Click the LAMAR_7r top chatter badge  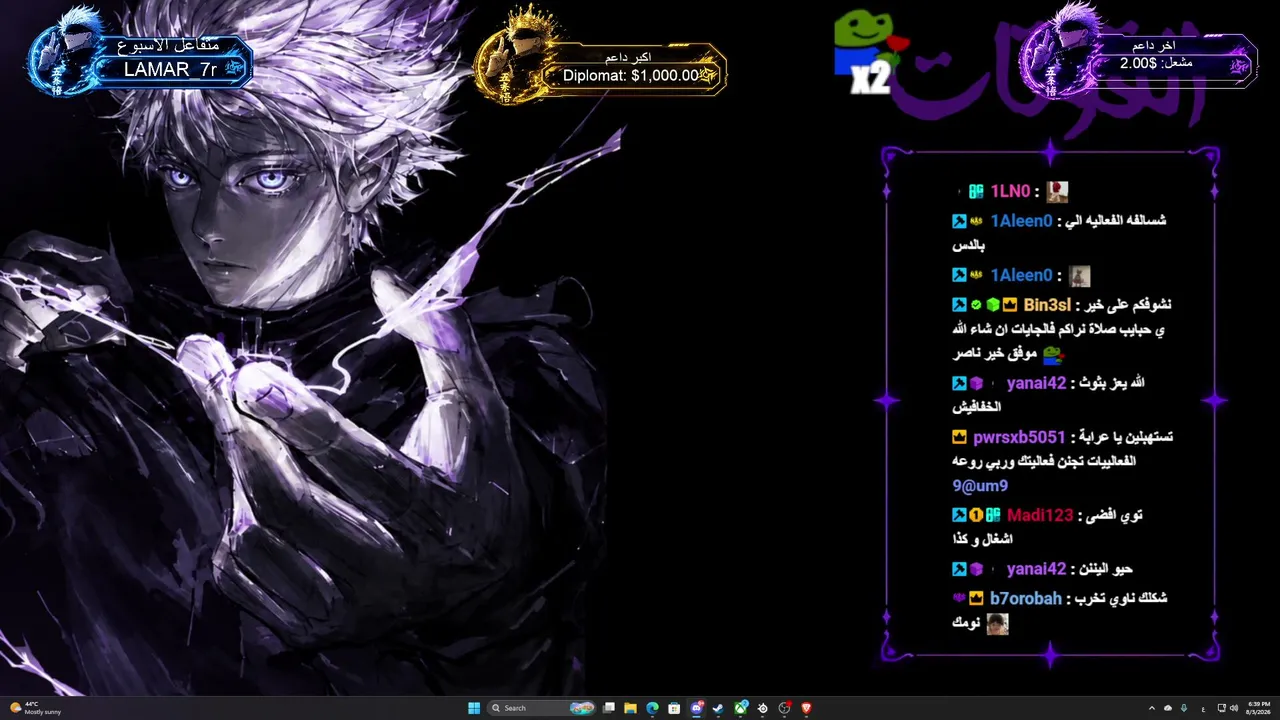tap(141, 58)
